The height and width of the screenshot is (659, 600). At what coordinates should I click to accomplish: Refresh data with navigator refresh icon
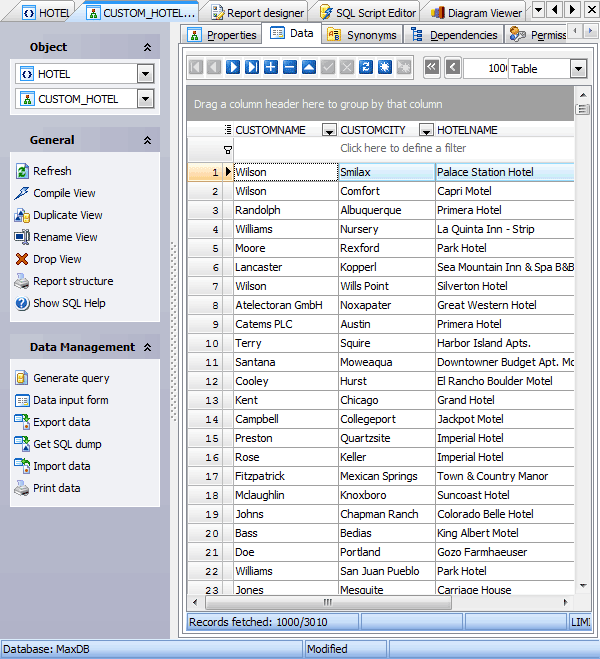point(366,67)
